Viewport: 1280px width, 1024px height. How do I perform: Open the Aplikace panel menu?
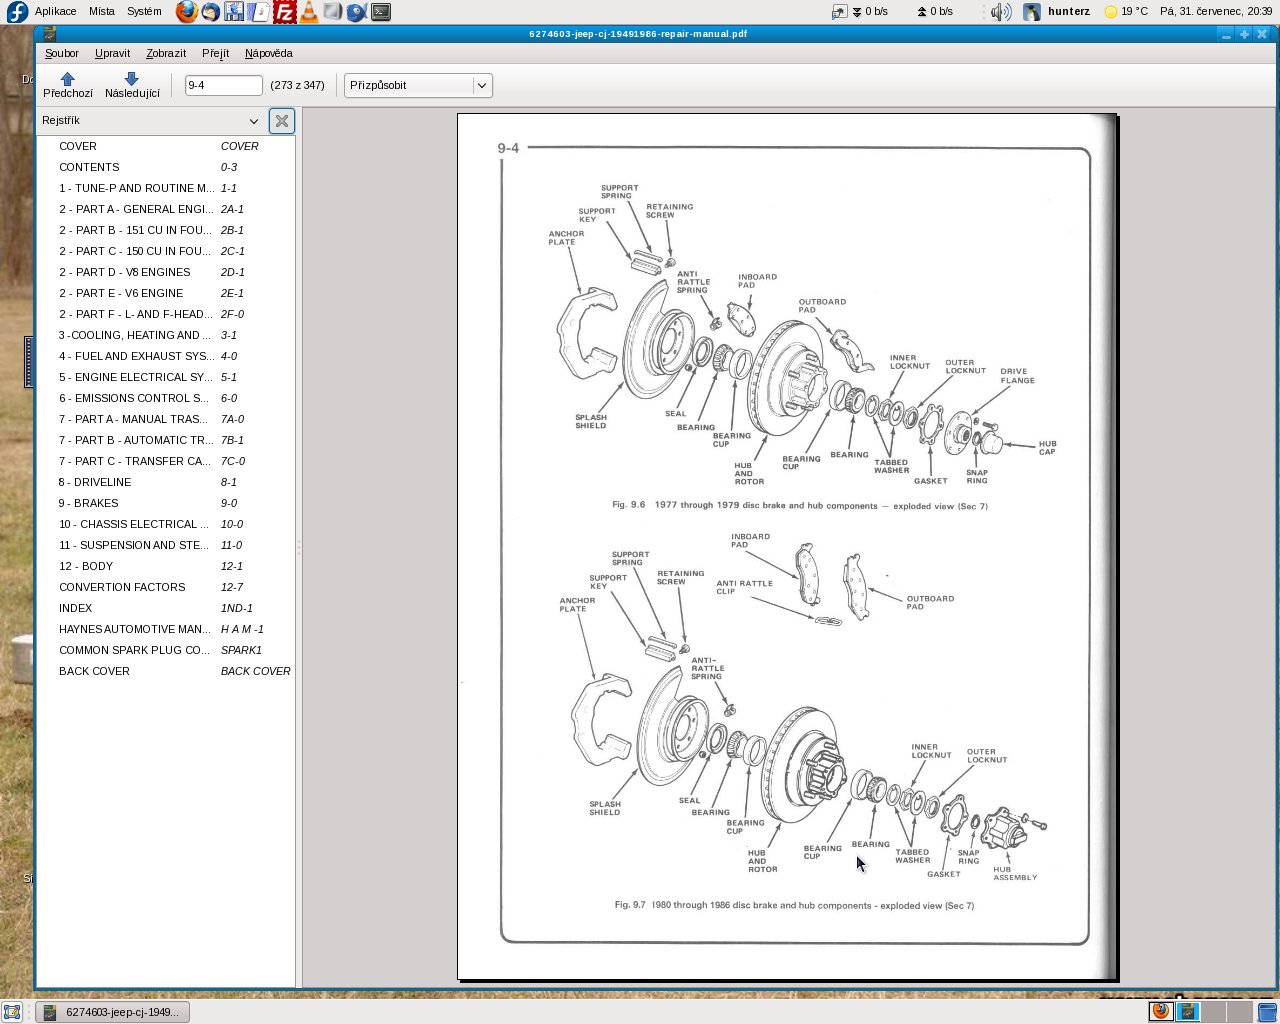[55, 12]
